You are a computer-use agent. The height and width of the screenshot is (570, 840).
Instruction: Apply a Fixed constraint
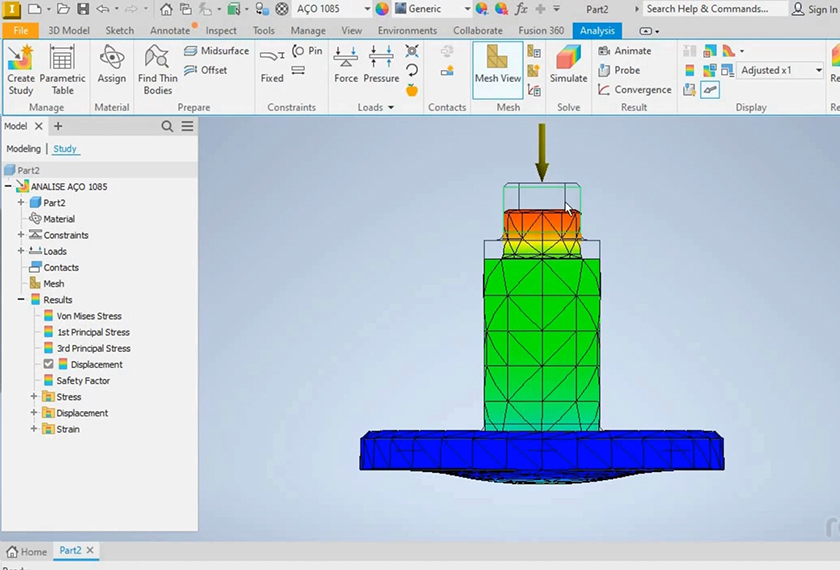[272, 66]
